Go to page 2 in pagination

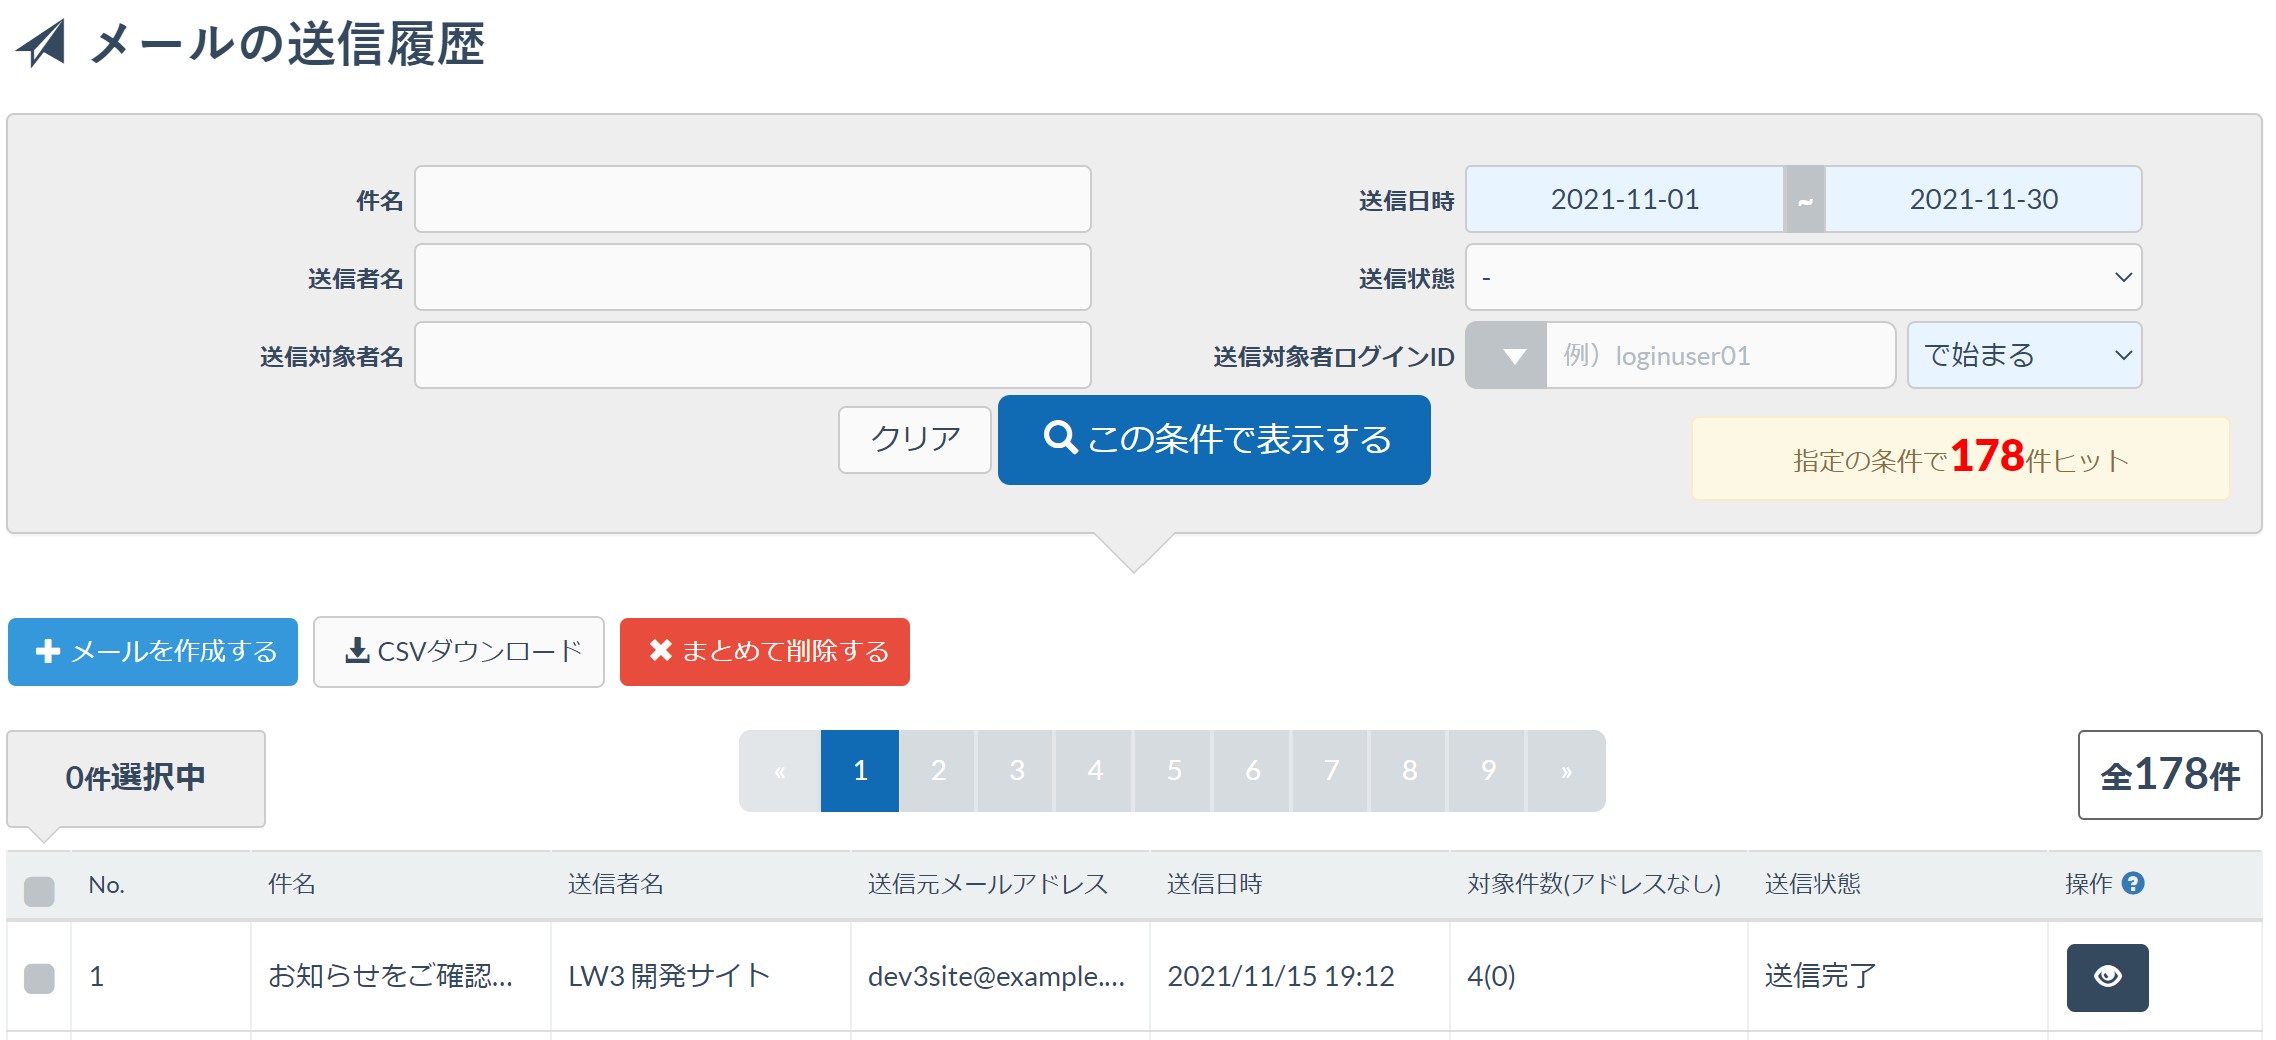[938, 770]
